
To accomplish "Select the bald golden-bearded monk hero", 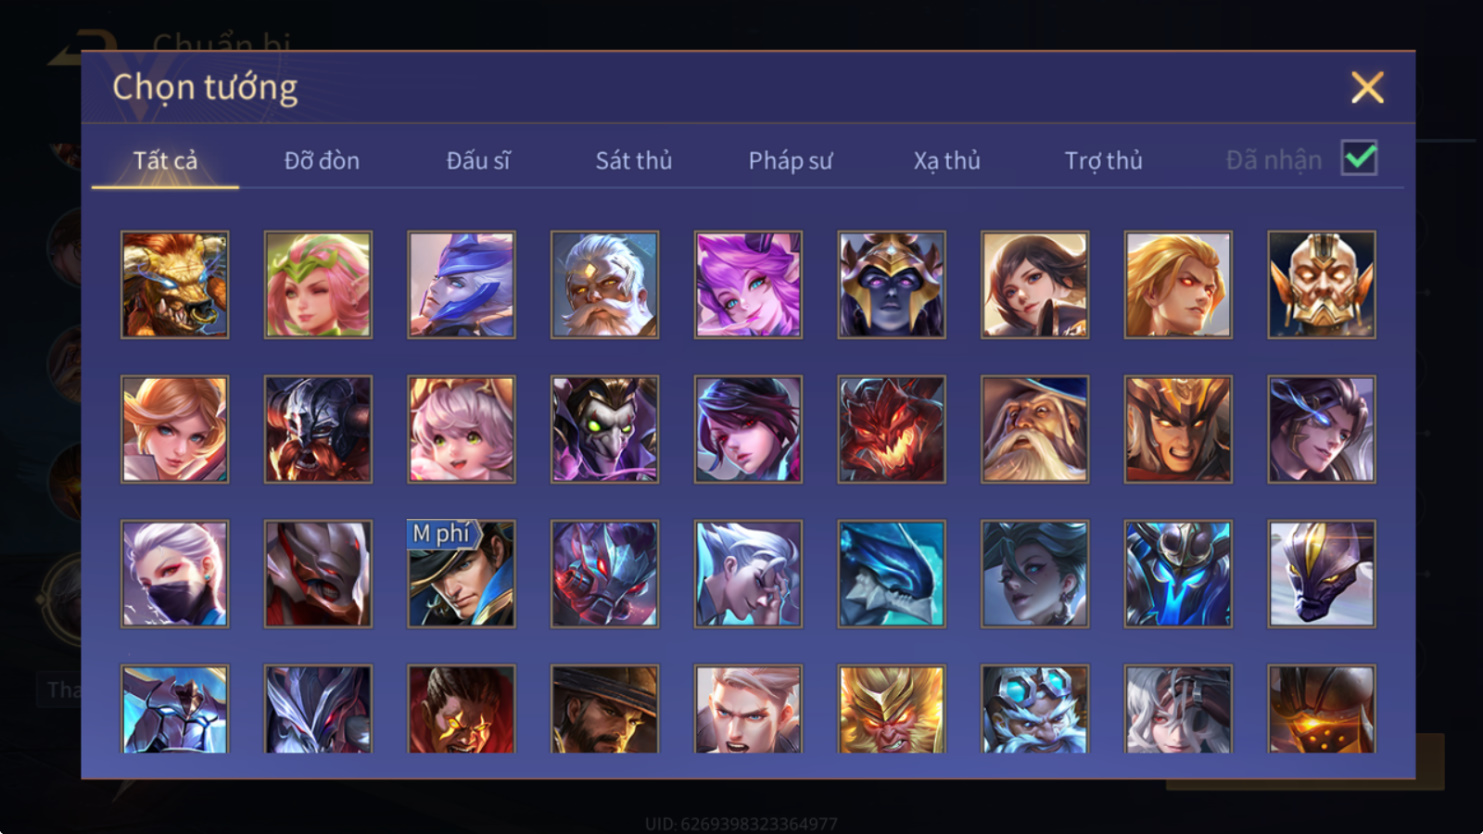I will [1321, 285].
